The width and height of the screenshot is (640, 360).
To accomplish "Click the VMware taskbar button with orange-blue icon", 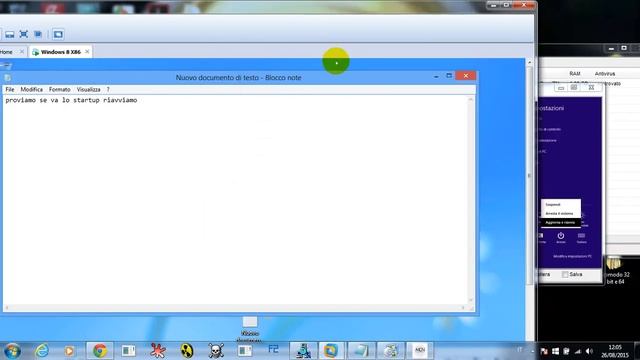I will [331, 351].
